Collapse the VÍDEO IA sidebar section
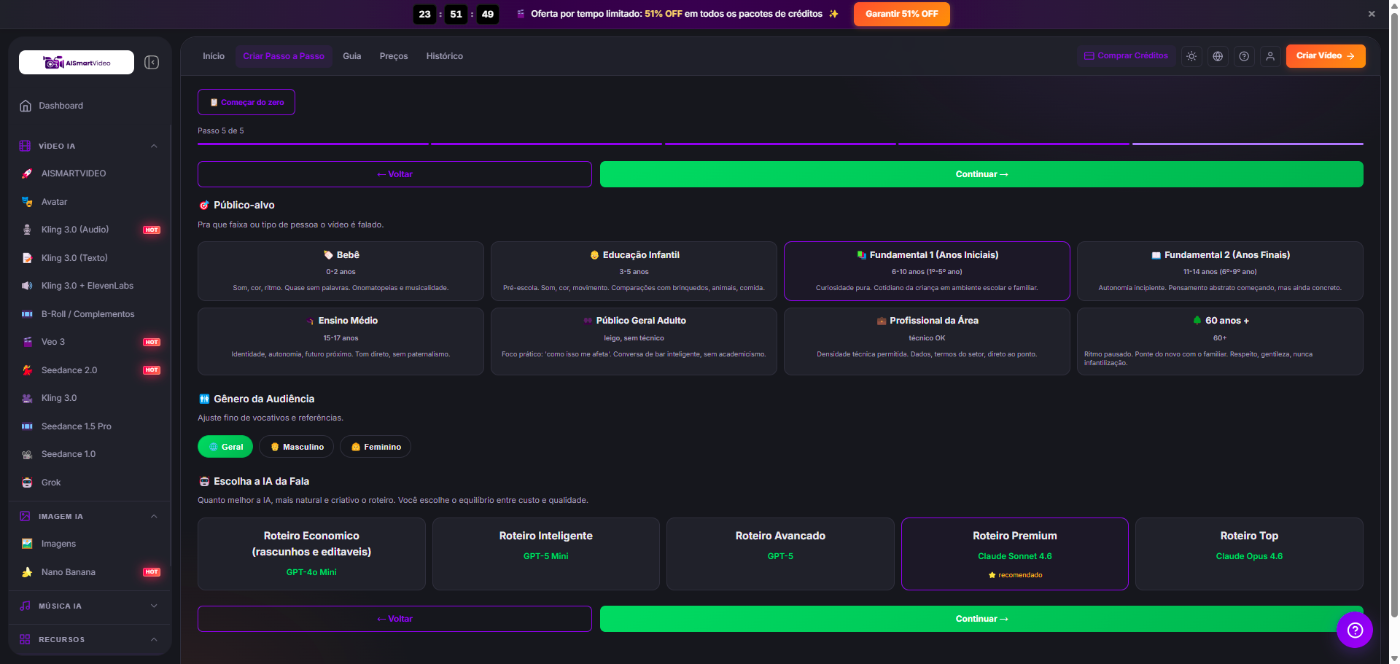 pyautogui.click(x=154, y=146)
